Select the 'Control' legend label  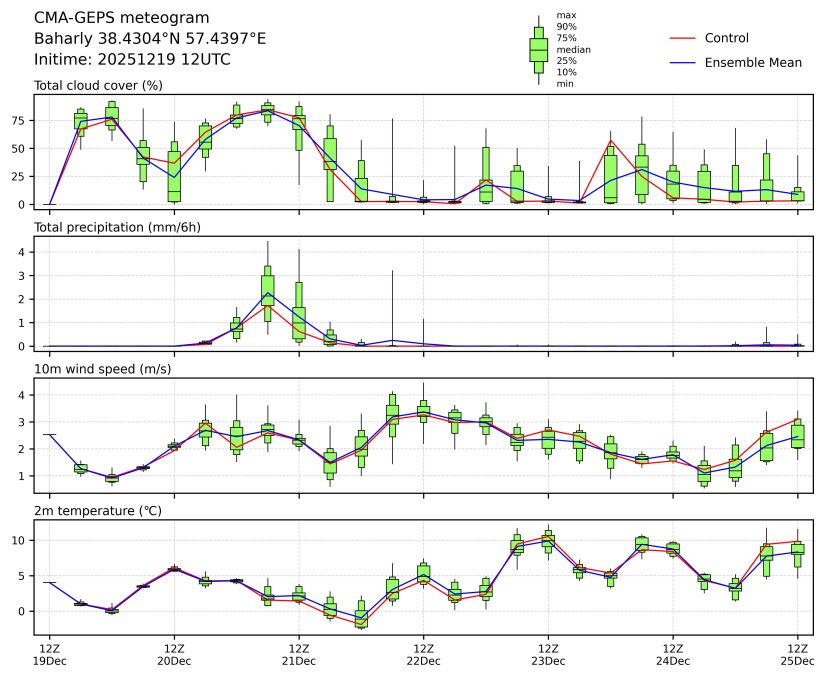pos(727,38)
